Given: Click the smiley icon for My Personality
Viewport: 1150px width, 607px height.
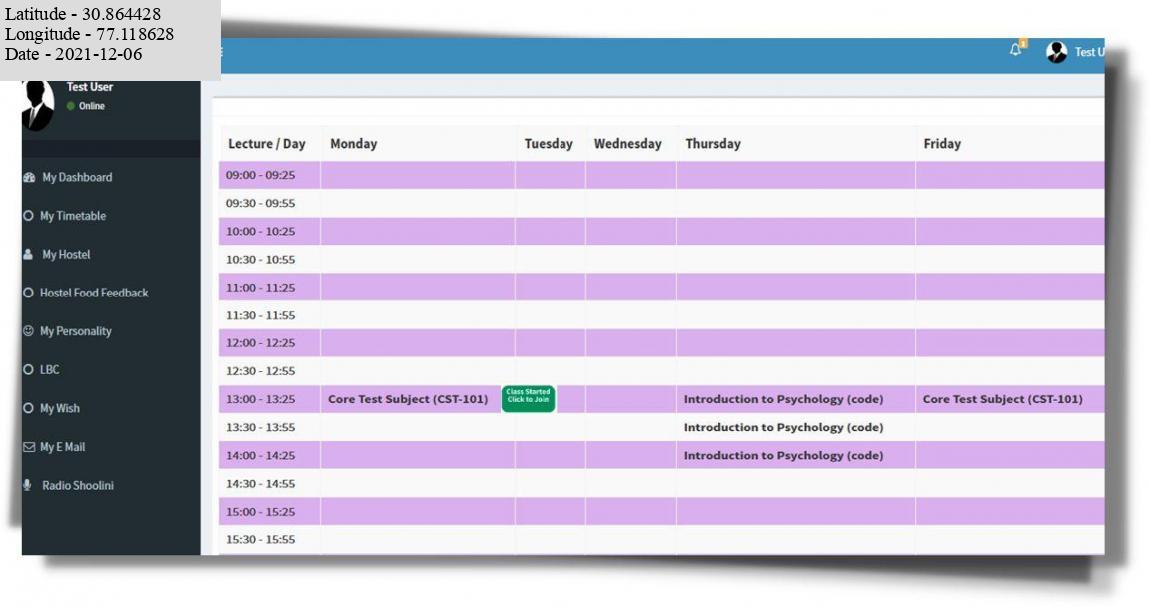Looking at the screenshot, I should (x=29, y=331).
